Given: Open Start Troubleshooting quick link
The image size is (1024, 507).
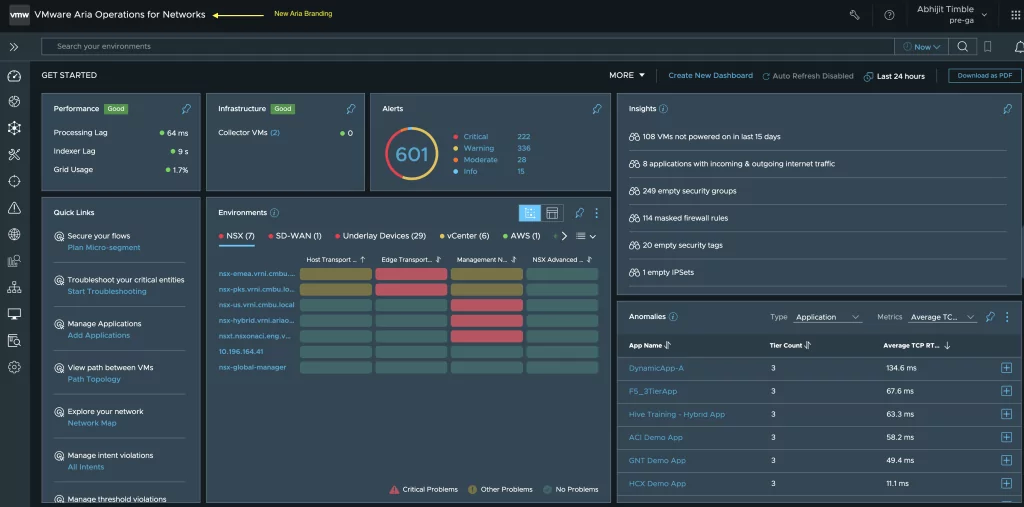Looking at the screenshot, I should point(107,291).
